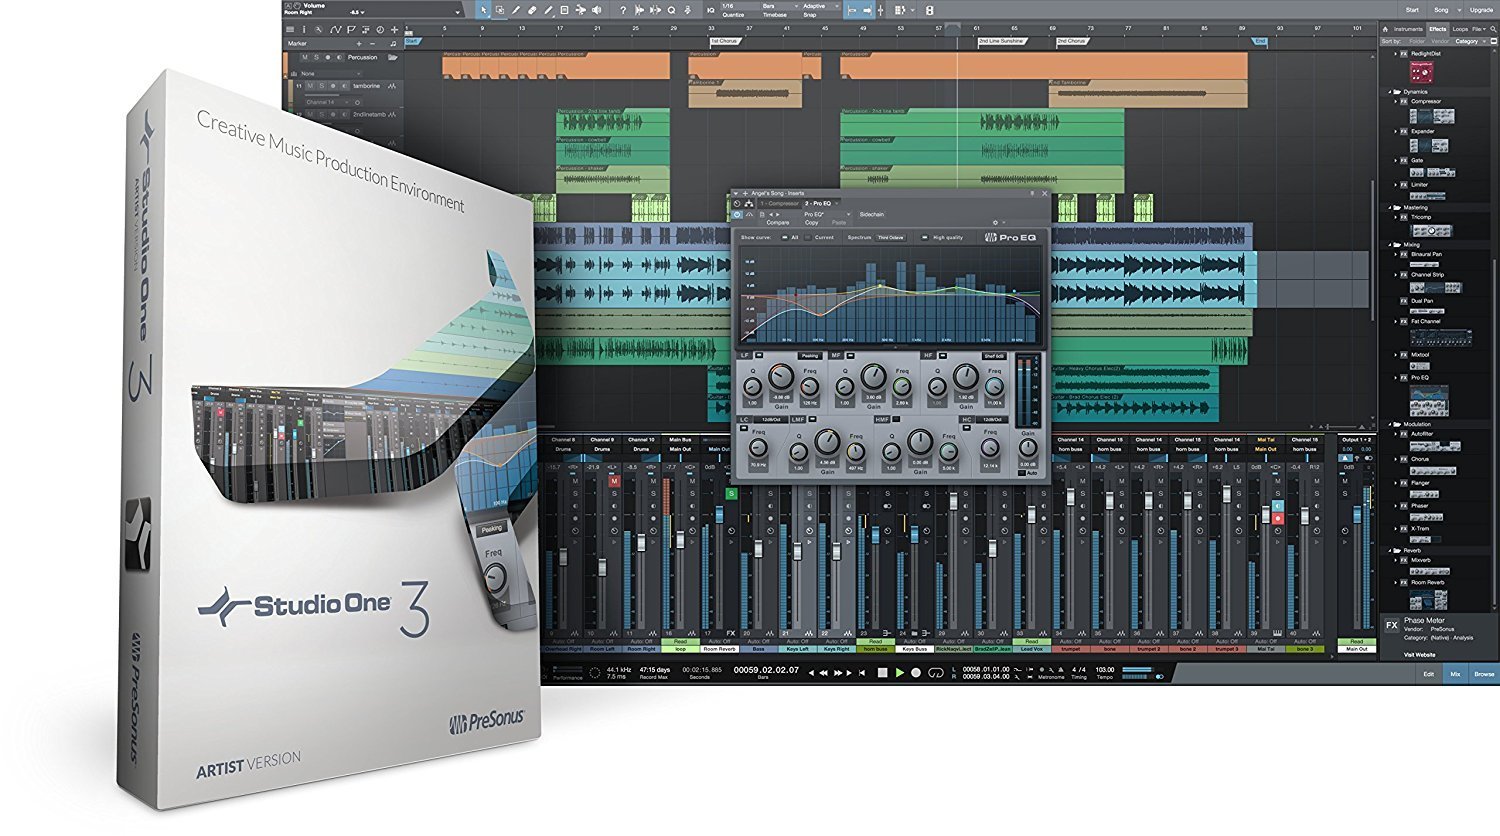Open the Pro EQ effect in the browser
This screenshot has width=1500, height=836.
pyautogui.click(x=1422, y=379)
